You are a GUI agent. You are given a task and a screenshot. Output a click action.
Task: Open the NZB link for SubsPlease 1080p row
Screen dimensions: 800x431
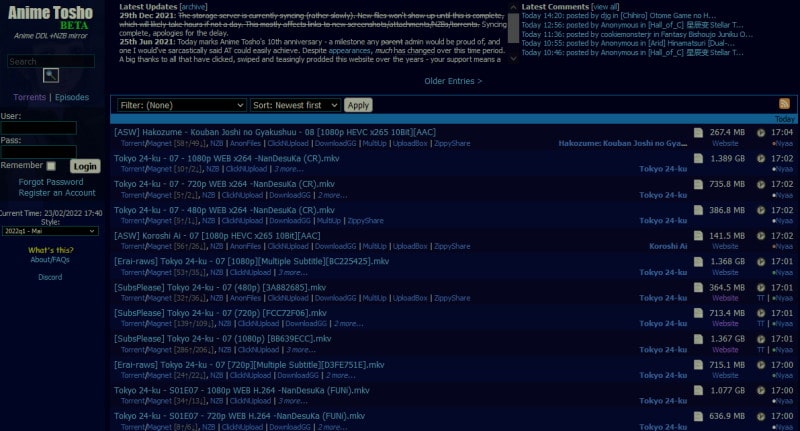pyautogui.click(x=224, y=349)
